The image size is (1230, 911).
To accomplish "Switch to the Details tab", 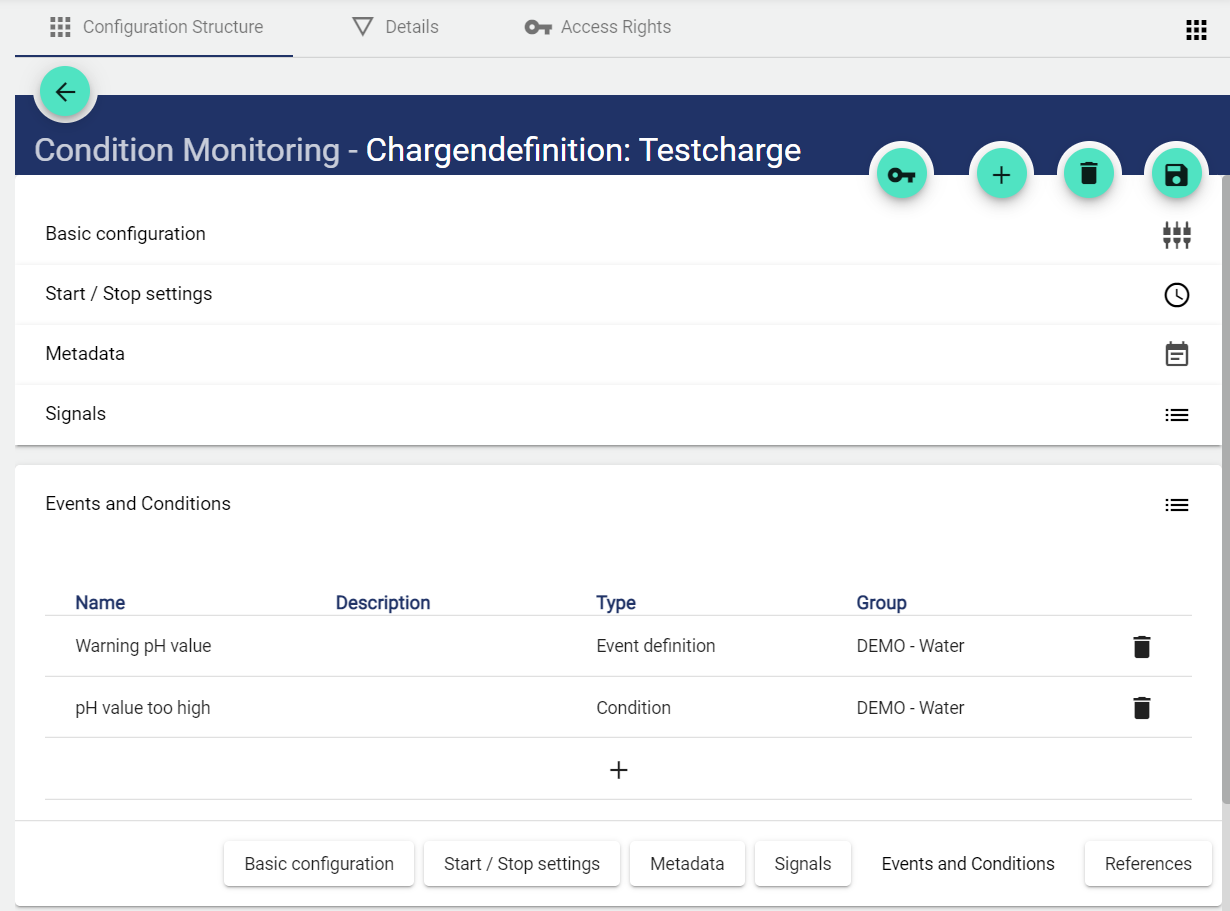I will 396,27.
